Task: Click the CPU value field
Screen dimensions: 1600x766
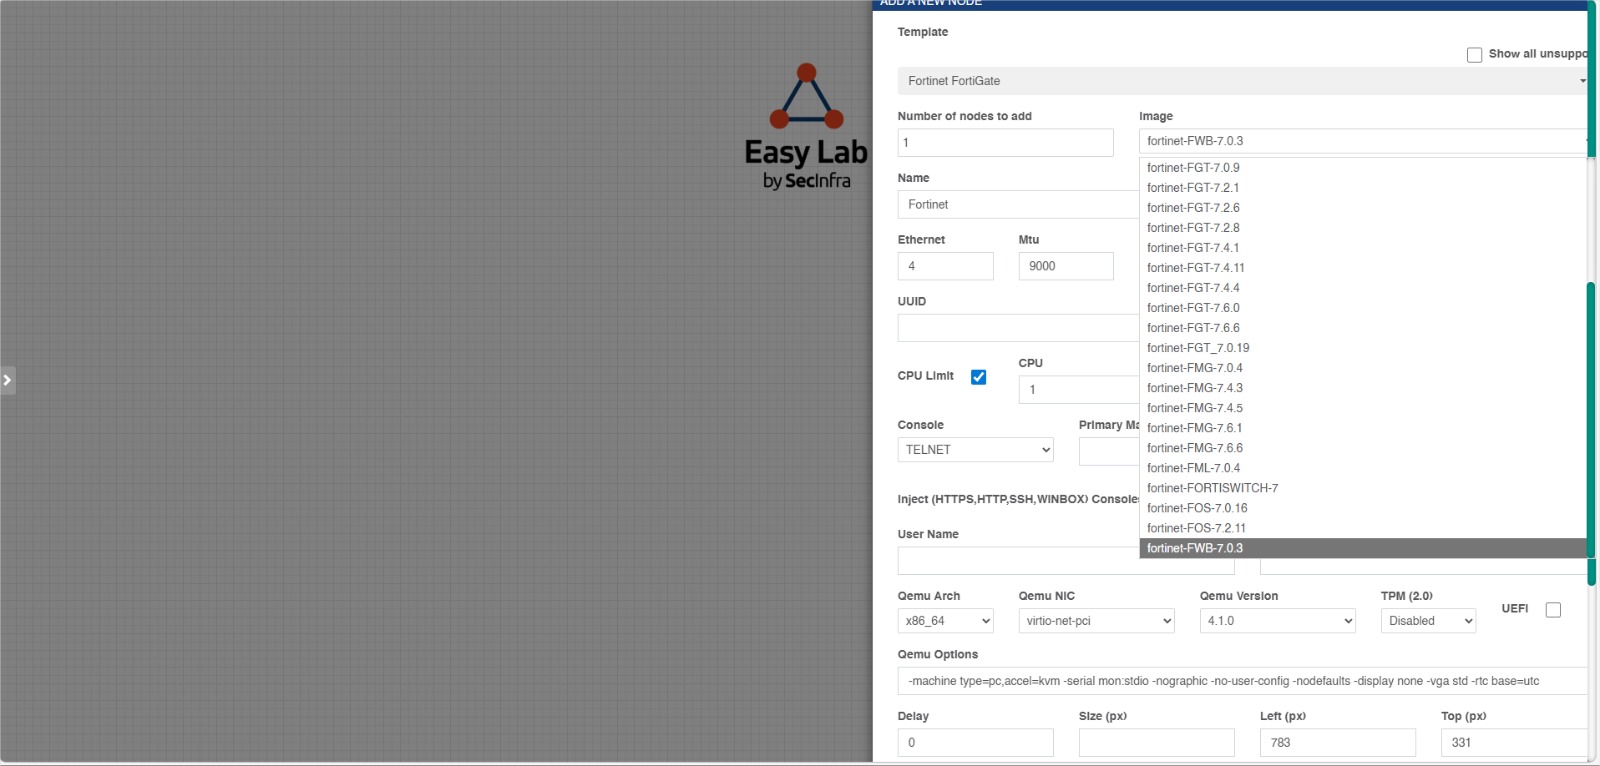Action: 1079,390
